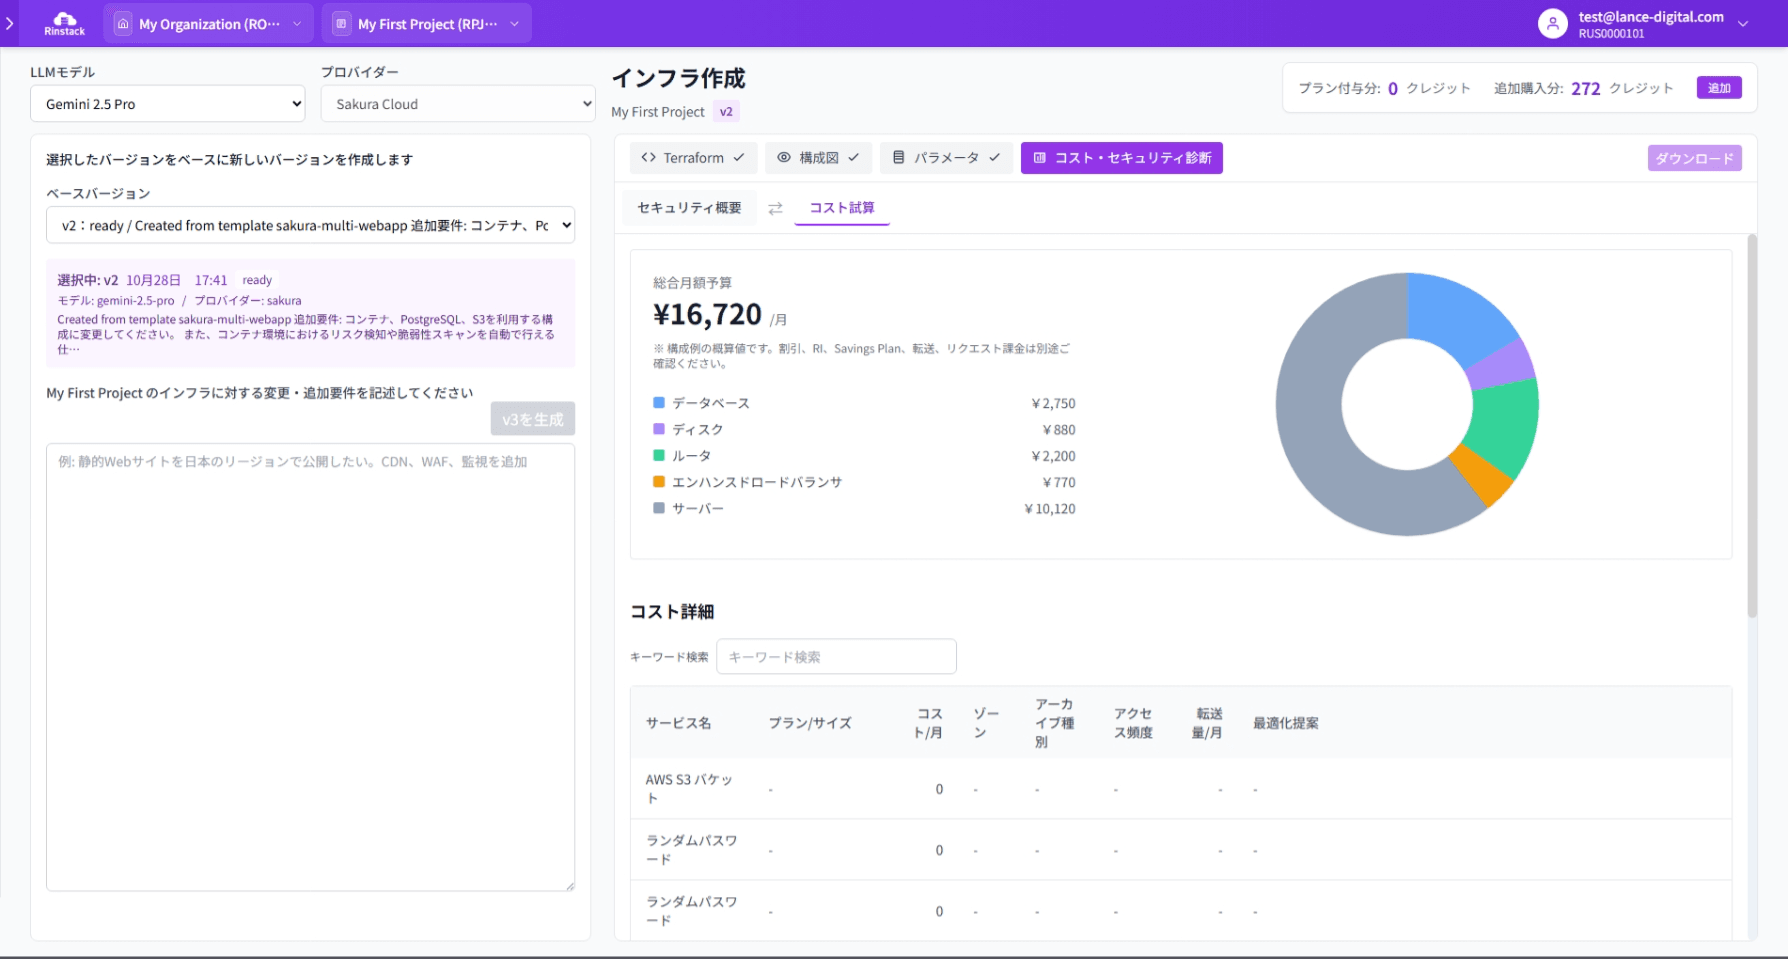This screenshot has width=1788, height=959.
Task: Click the organization building icon
Action: [x=123, y=24]
